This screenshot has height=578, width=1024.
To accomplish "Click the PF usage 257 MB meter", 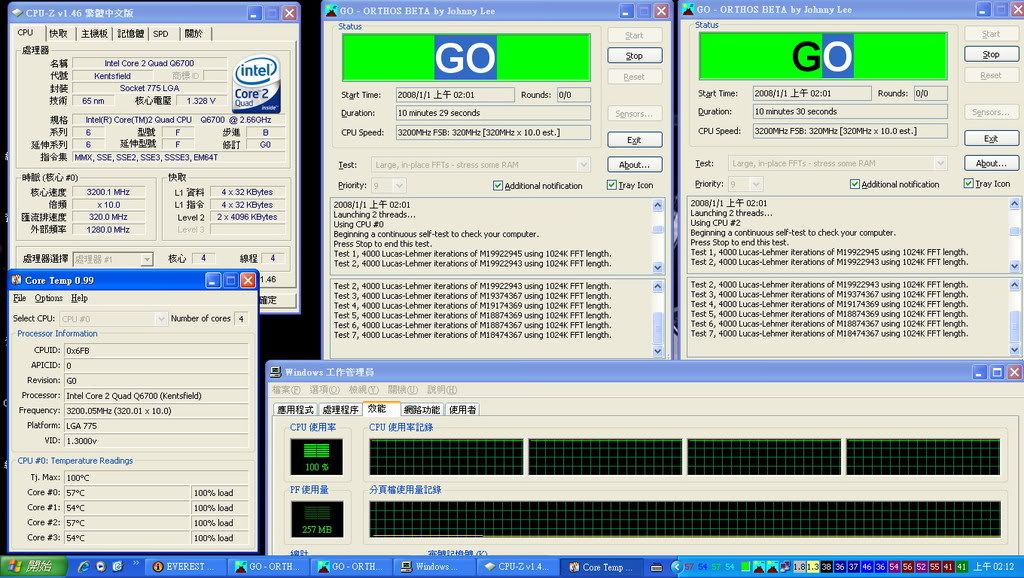I will click(316, 518).
